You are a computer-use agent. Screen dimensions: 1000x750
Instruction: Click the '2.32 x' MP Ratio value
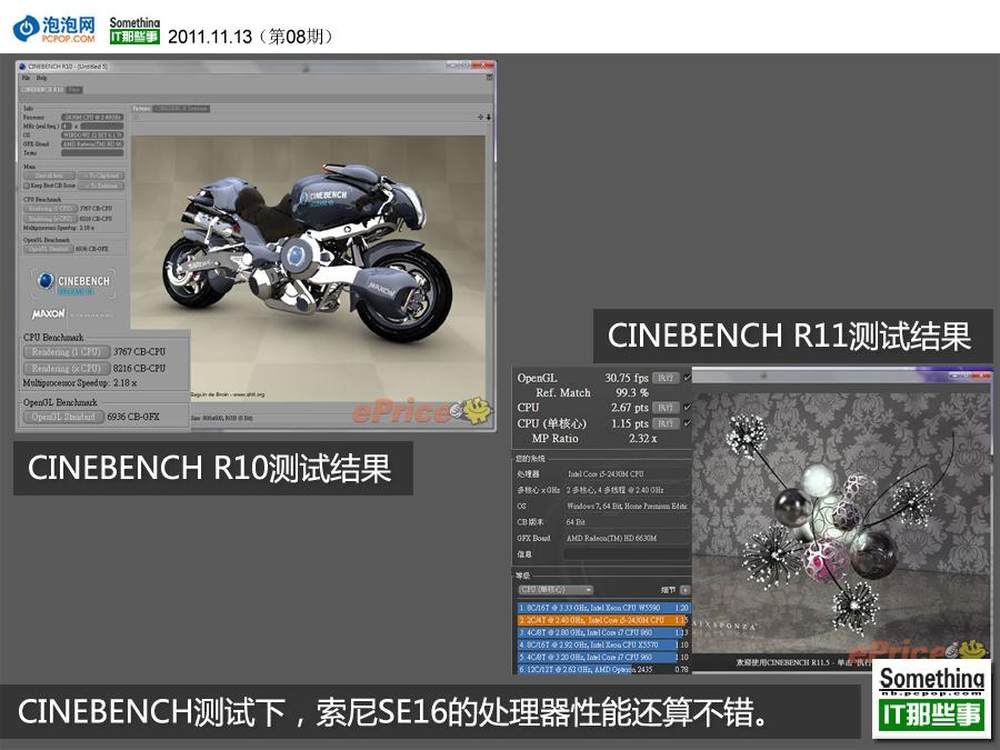(x=643, y=439)
